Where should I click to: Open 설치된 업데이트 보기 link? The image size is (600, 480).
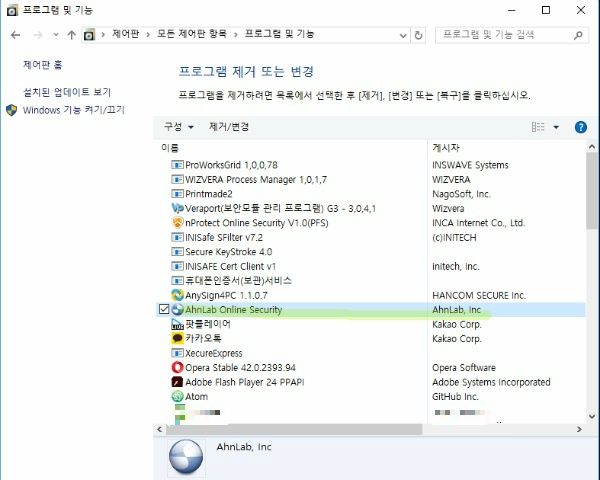[x=67, y=92]
